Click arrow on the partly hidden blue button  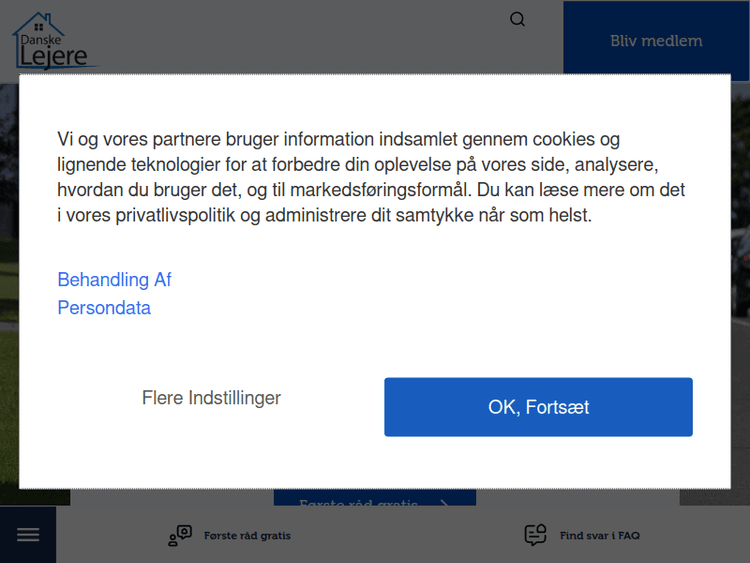click(x=444, y=502)
